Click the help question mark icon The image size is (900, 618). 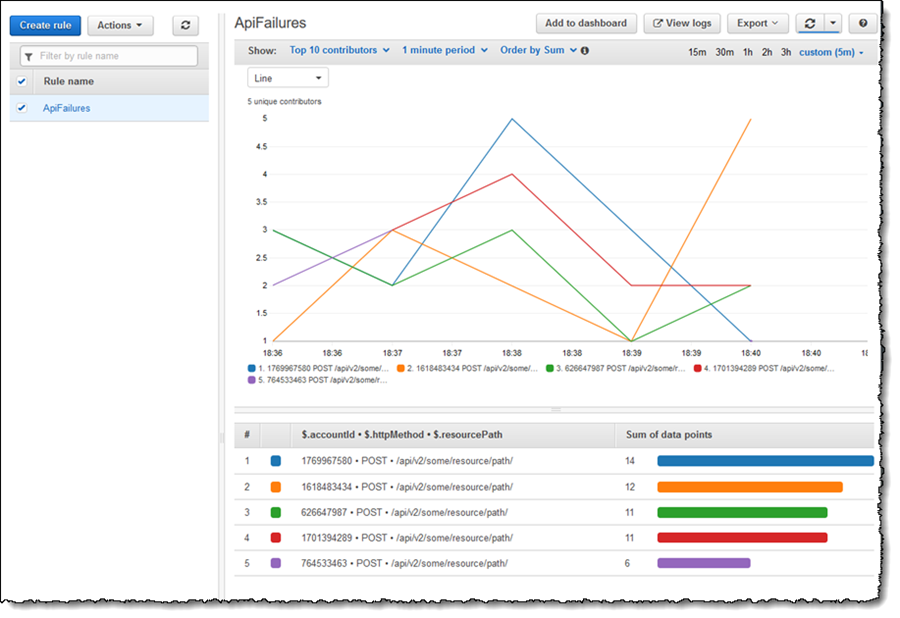pyautogui.click(x=862, y=23)
